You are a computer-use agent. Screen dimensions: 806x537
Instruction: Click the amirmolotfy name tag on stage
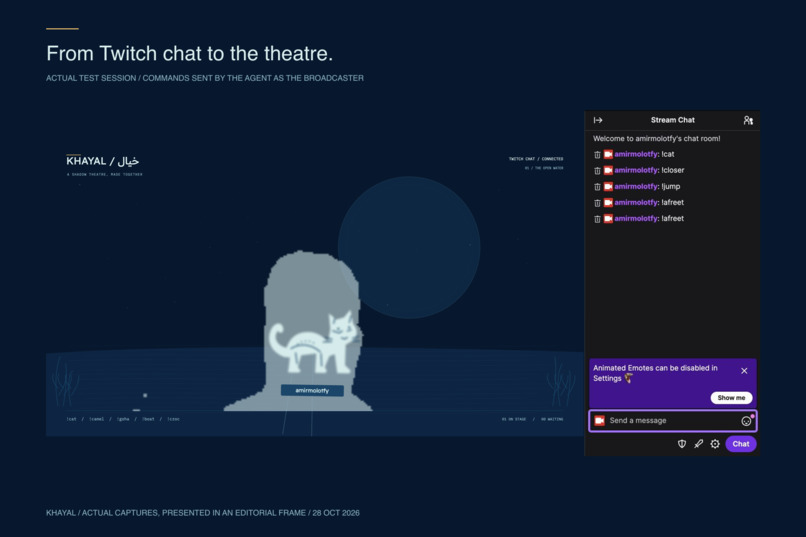click(312, 391)
